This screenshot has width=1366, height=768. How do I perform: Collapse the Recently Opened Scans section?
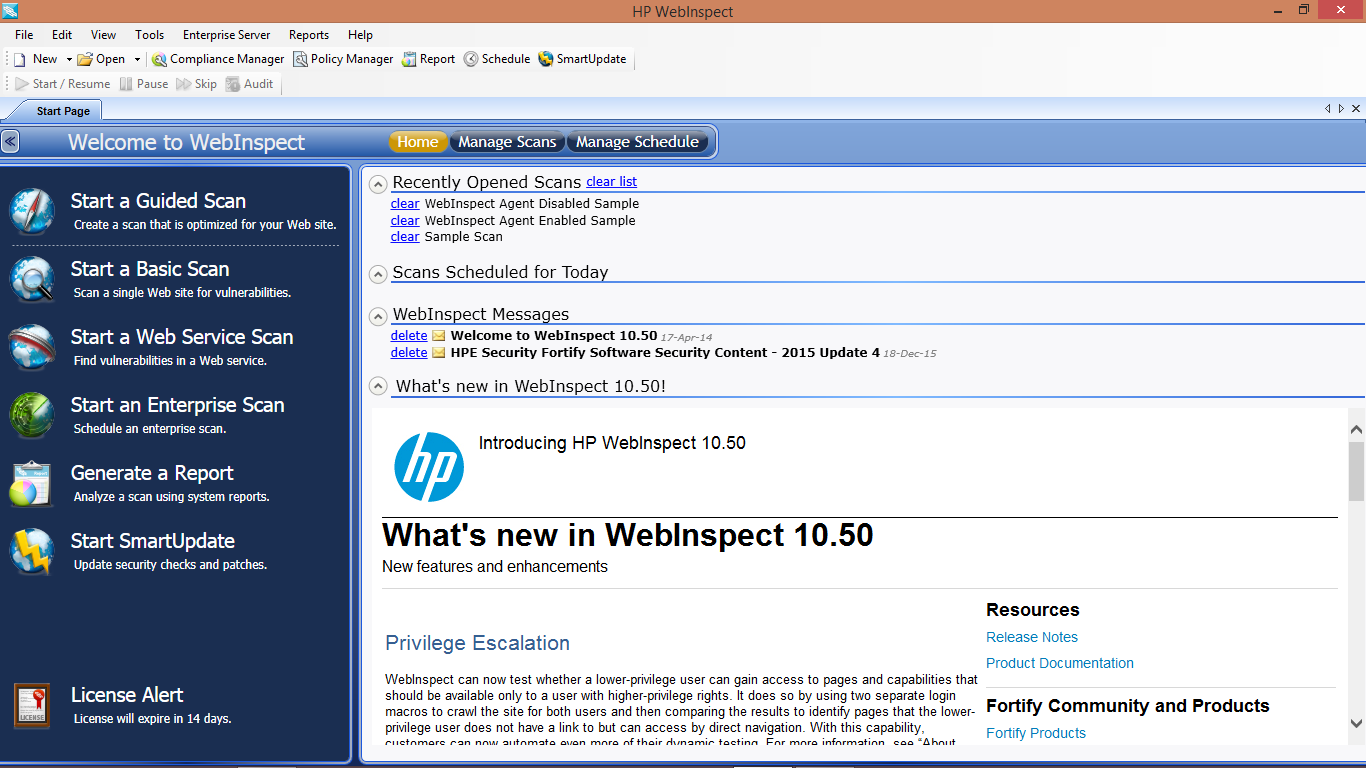click(x=378, y=184)
